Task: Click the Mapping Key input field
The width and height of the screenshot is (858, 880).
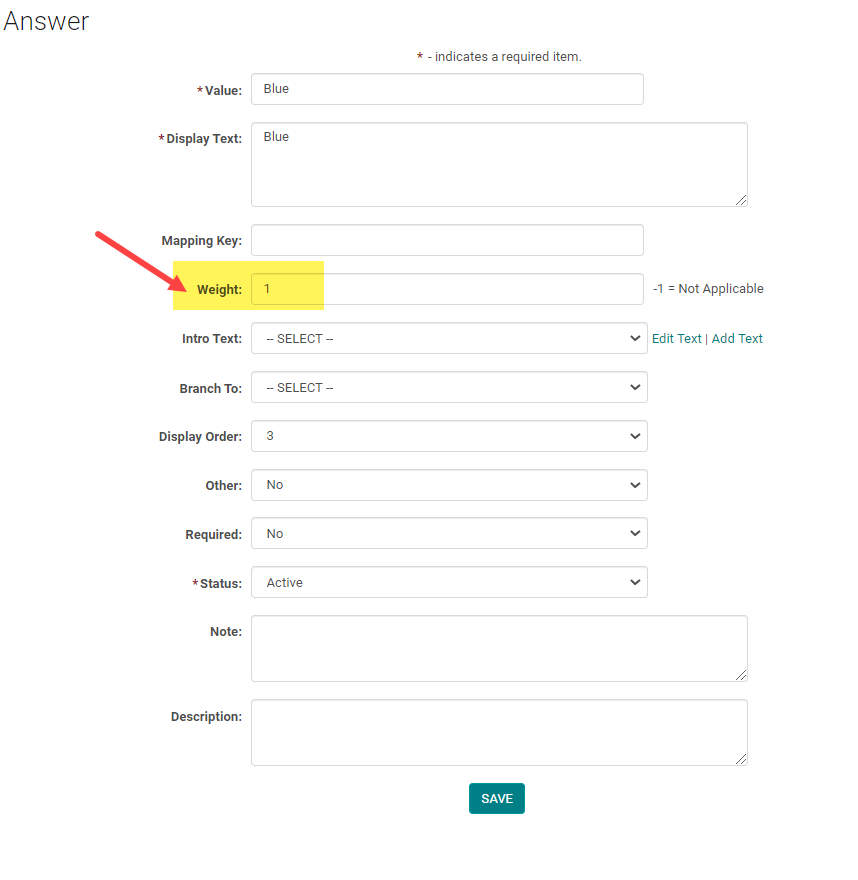Action: (x=447, y=240)
